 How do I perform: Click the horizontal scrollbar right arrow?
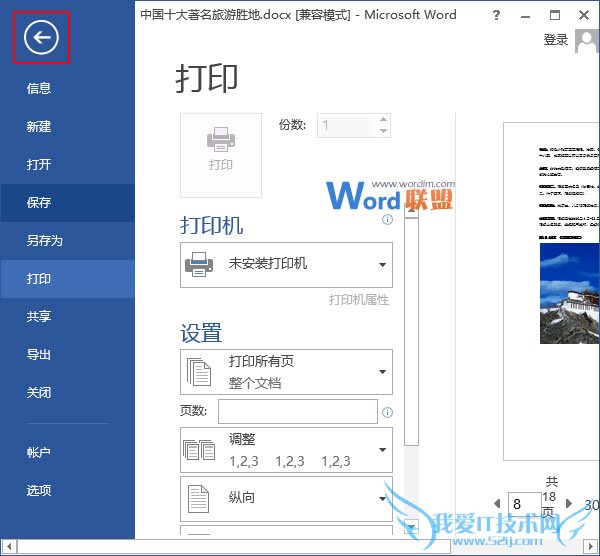point(591,546)
